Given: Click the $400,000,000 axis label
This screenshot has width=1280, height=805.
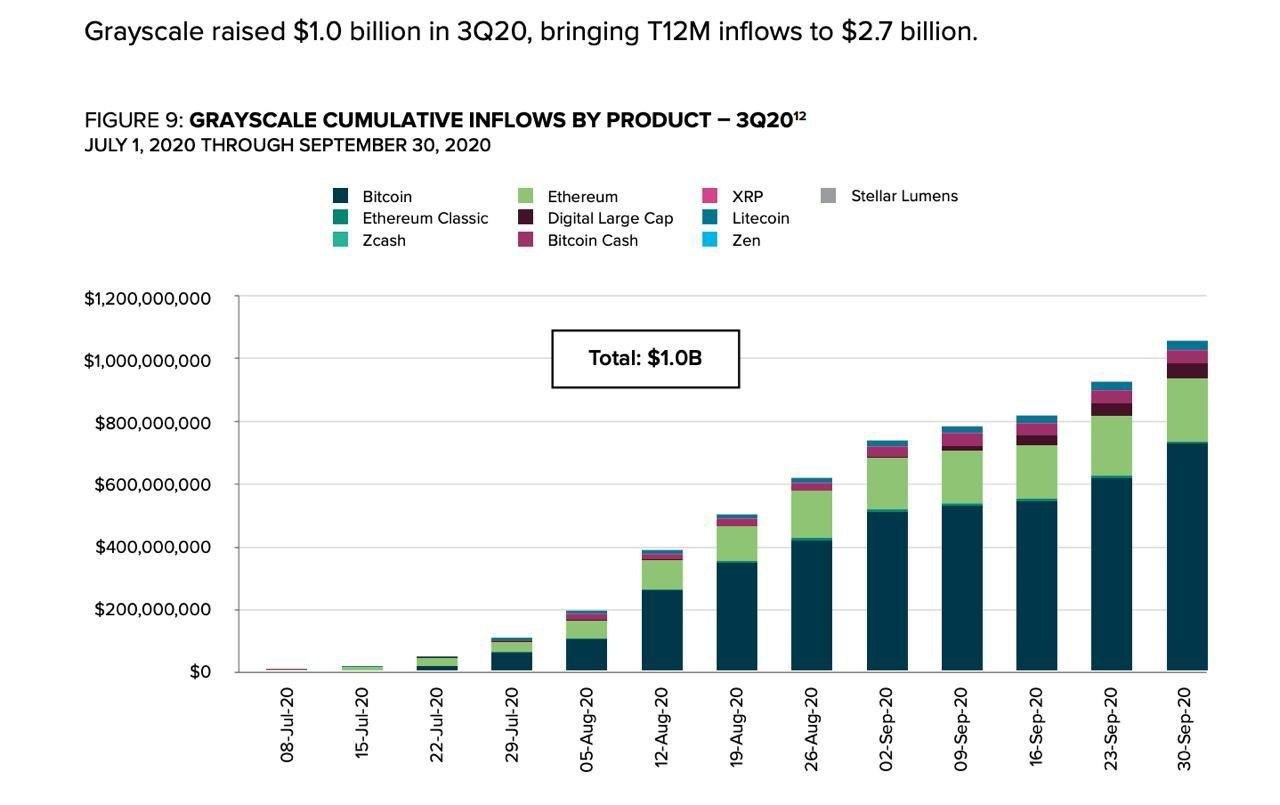Looking at the screenshot, I should point(153,547).
